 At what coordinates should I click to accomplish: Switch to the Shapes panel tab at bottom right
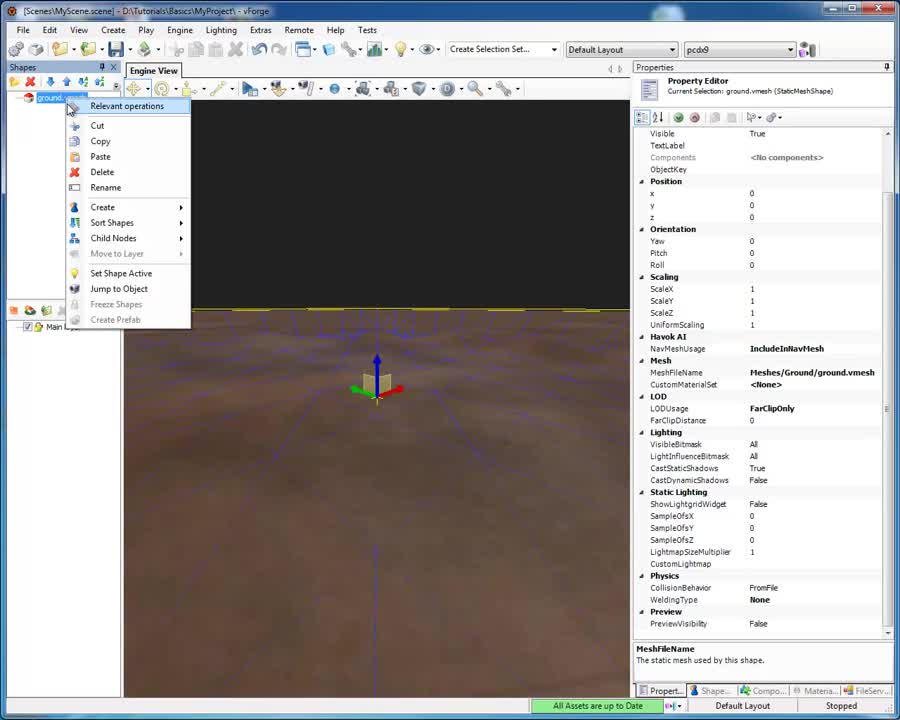[x=711, y=691]
